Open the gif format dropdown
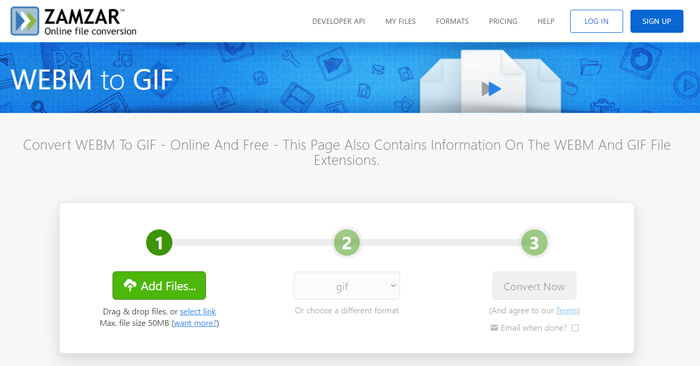700x366 pixels. [x=346, y=286]
